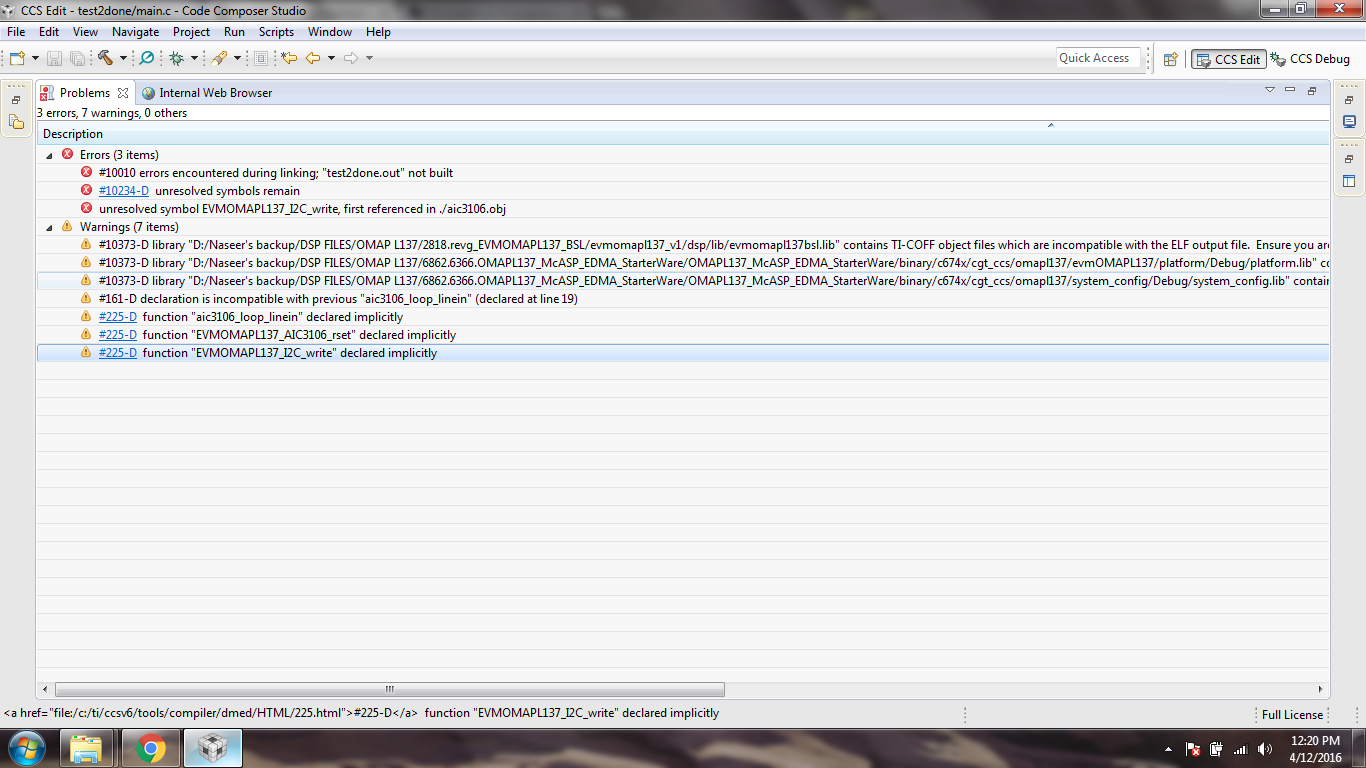Open the #10234-D error link
This screenshot has height=768, width=1366.
pos(124,191)
